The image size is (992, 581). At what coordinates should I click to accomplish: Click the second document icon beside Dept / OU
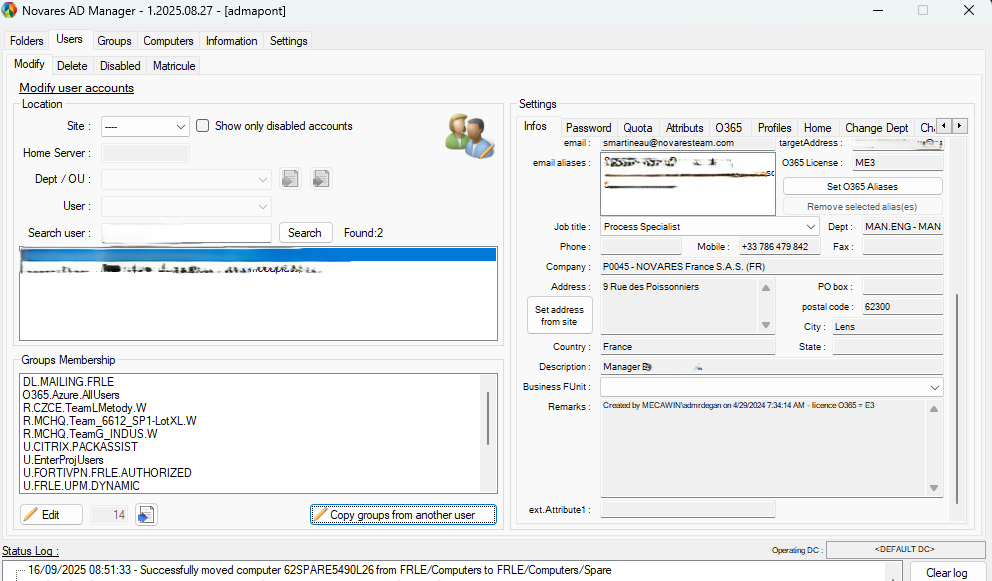(x=320, y=179)
